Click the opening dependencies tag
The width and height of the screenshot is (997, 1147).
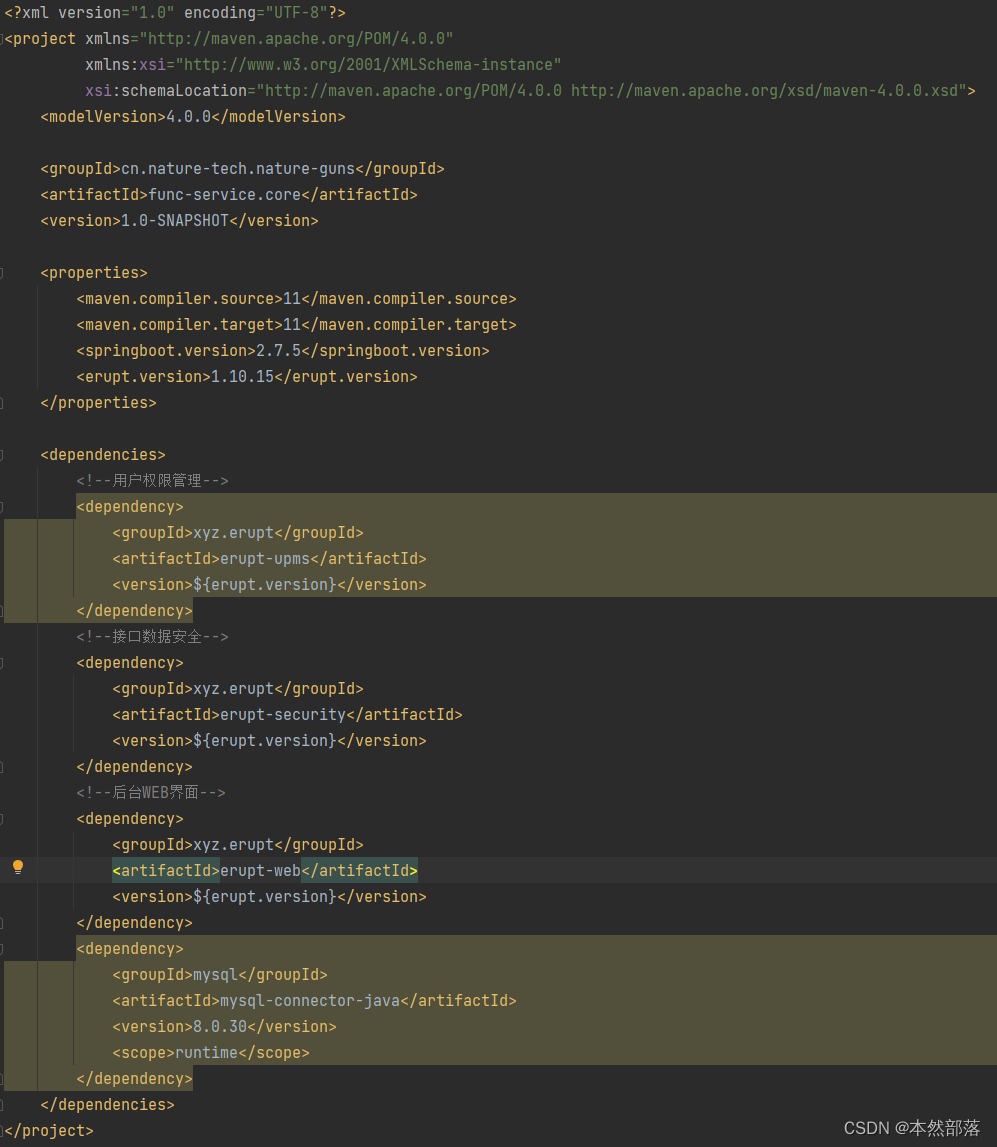pyautogui.click(x=103, y=455)
